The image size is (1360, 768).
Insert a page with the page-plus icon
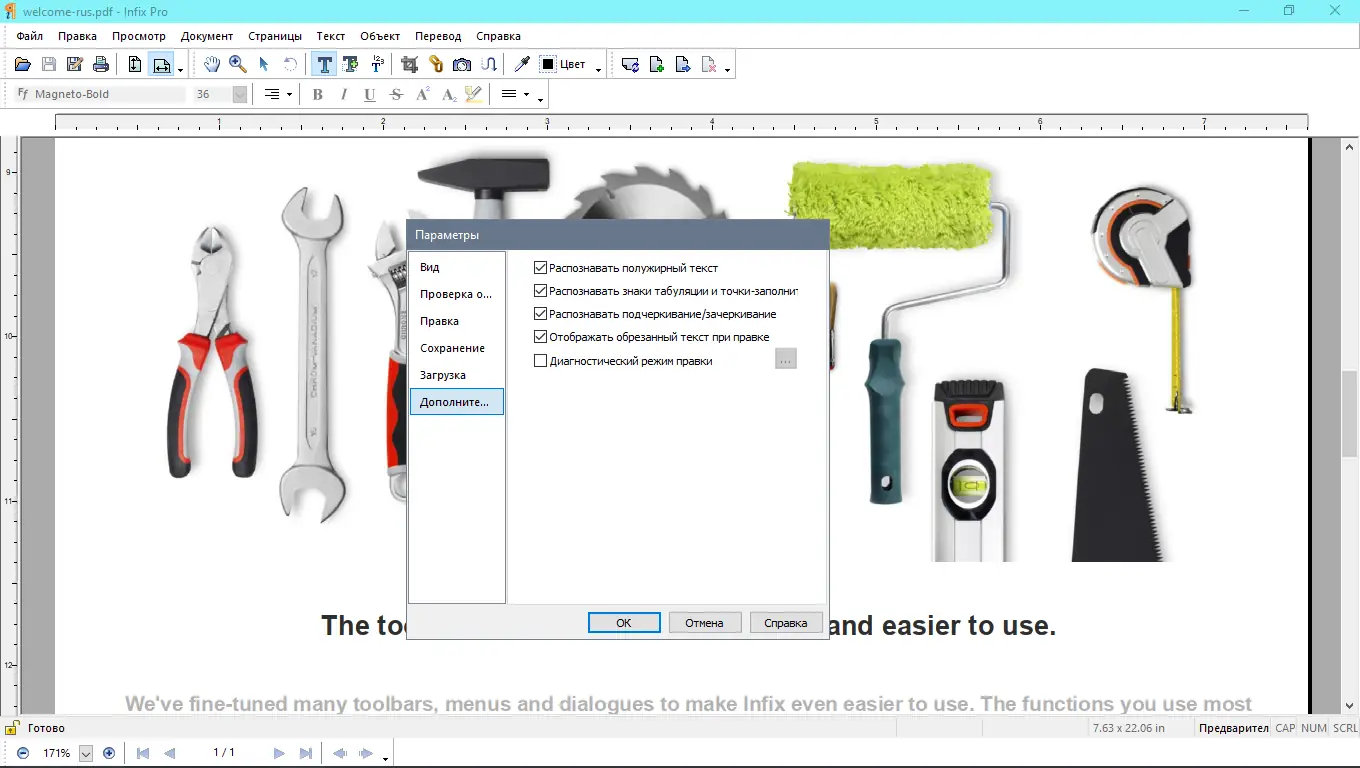[x=657, y=65]
